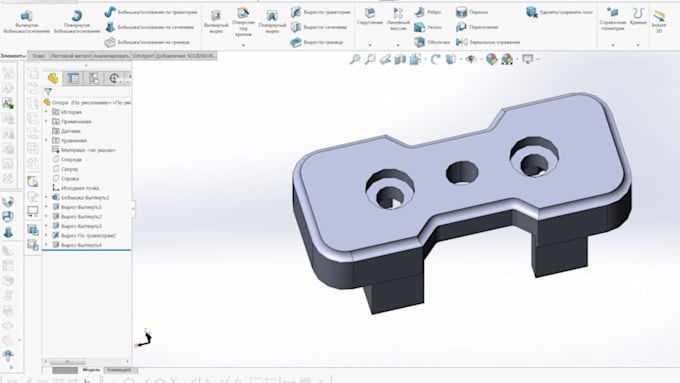The image size is (680, 383).
Task: Switch to the Элементы (Features) tab
Action: 13,56
